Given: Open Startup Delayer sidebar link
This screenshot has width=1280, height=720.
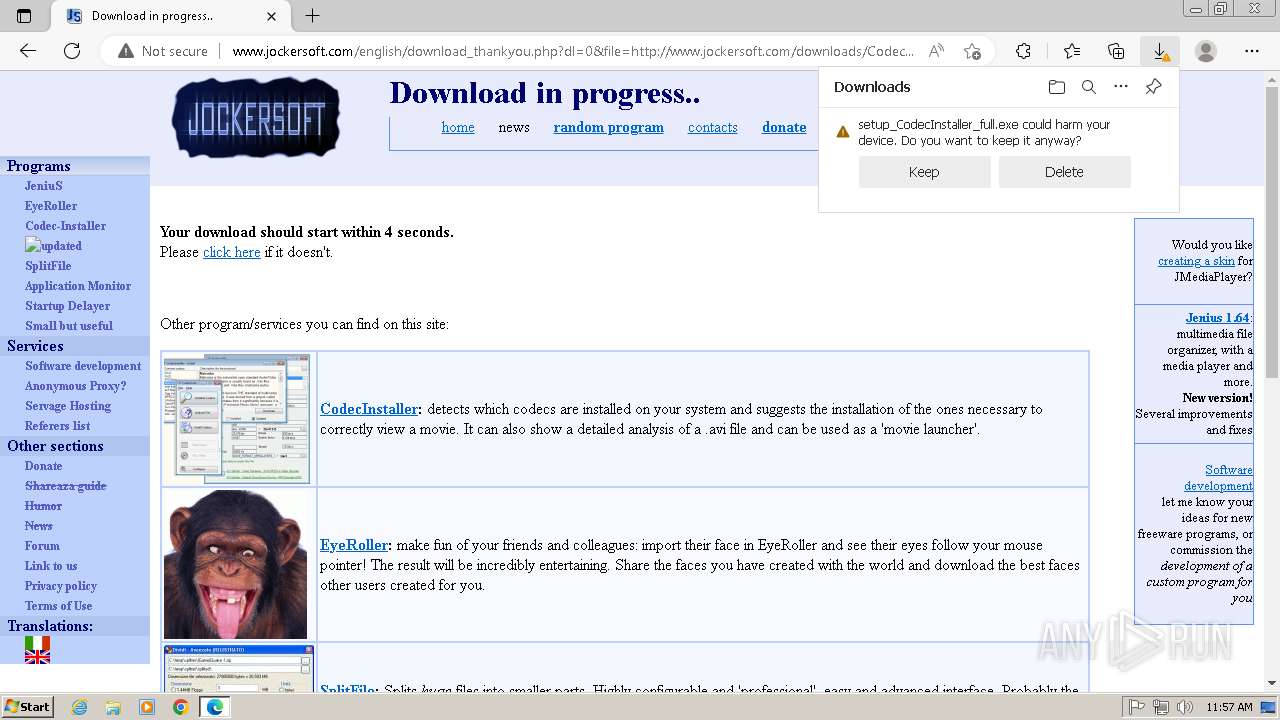Looking at the screenshot, I should pos(67,306).
